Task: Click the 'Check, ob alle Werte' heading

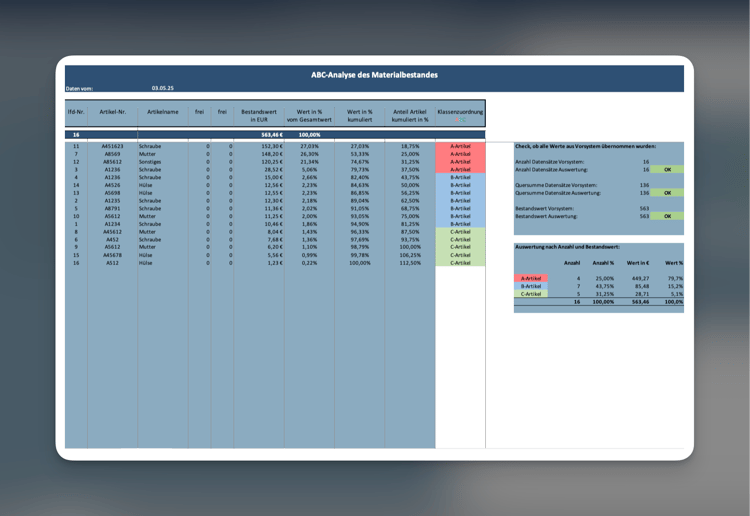Action: coord(585,146)
